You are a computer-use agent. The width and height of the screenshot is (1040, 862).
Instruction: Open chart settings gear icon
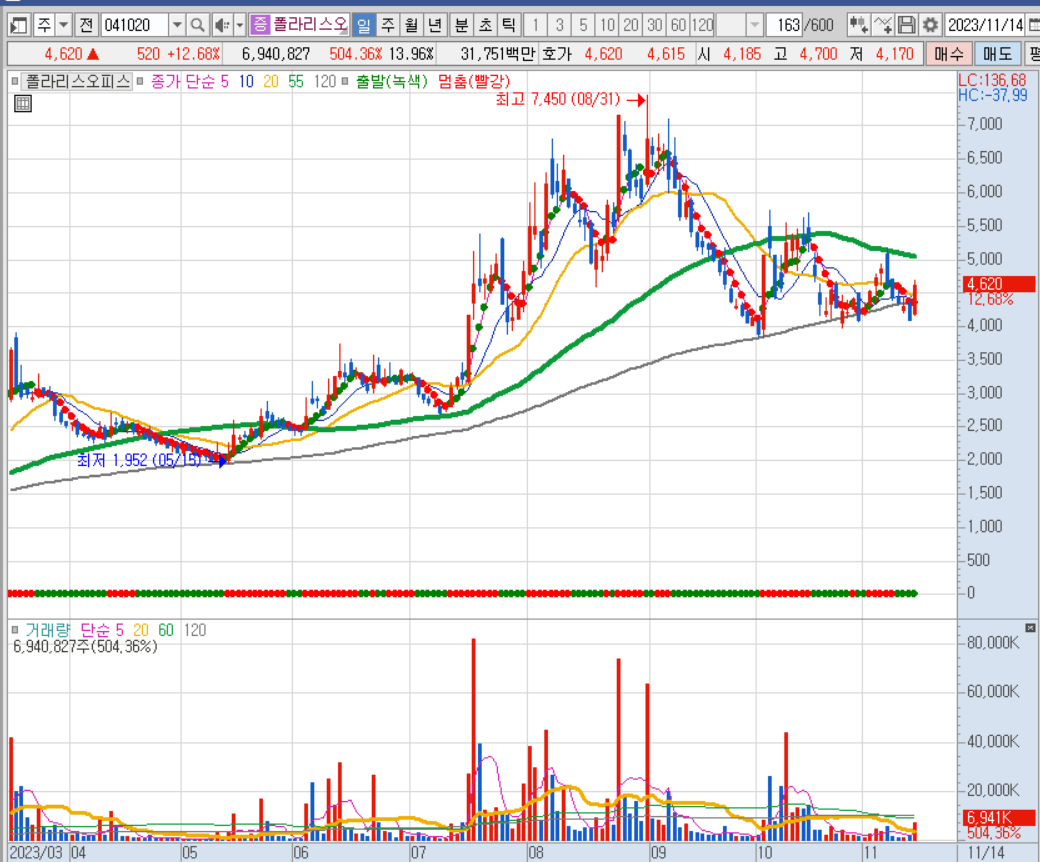(930, 26)
